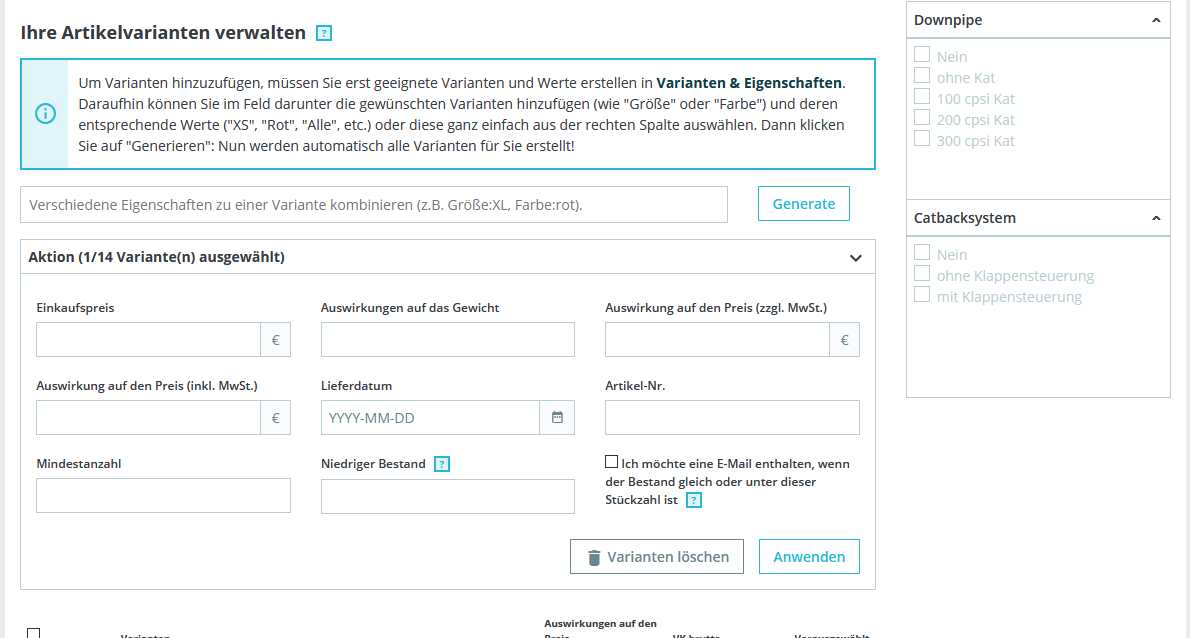Click help icon beside Artikelvarianten verwalten heading
Screen dimensions: 1190x638
(x=323, y=33)
